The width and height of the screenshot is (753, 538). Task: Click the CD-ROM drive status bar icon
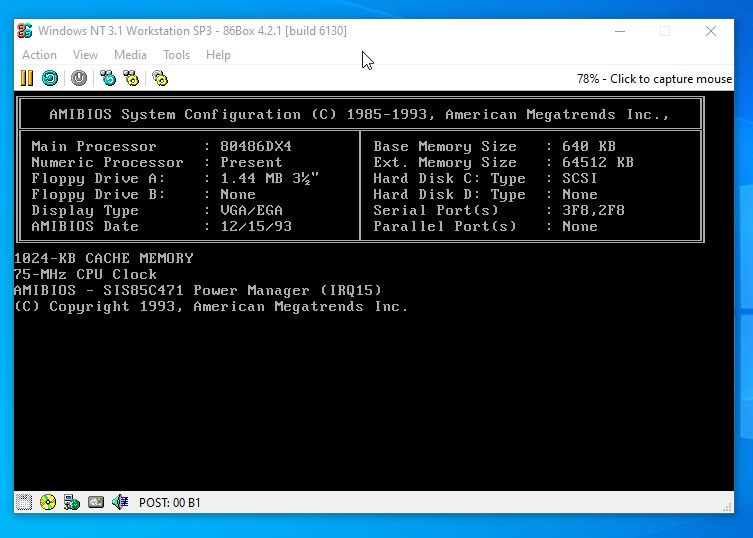pos(48,502)
